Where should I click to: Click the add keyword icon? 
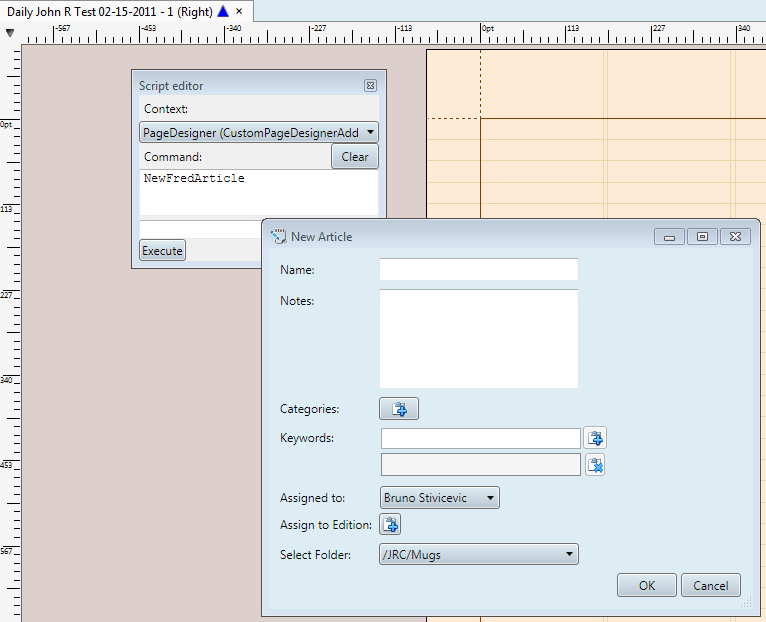coord(595,438)
